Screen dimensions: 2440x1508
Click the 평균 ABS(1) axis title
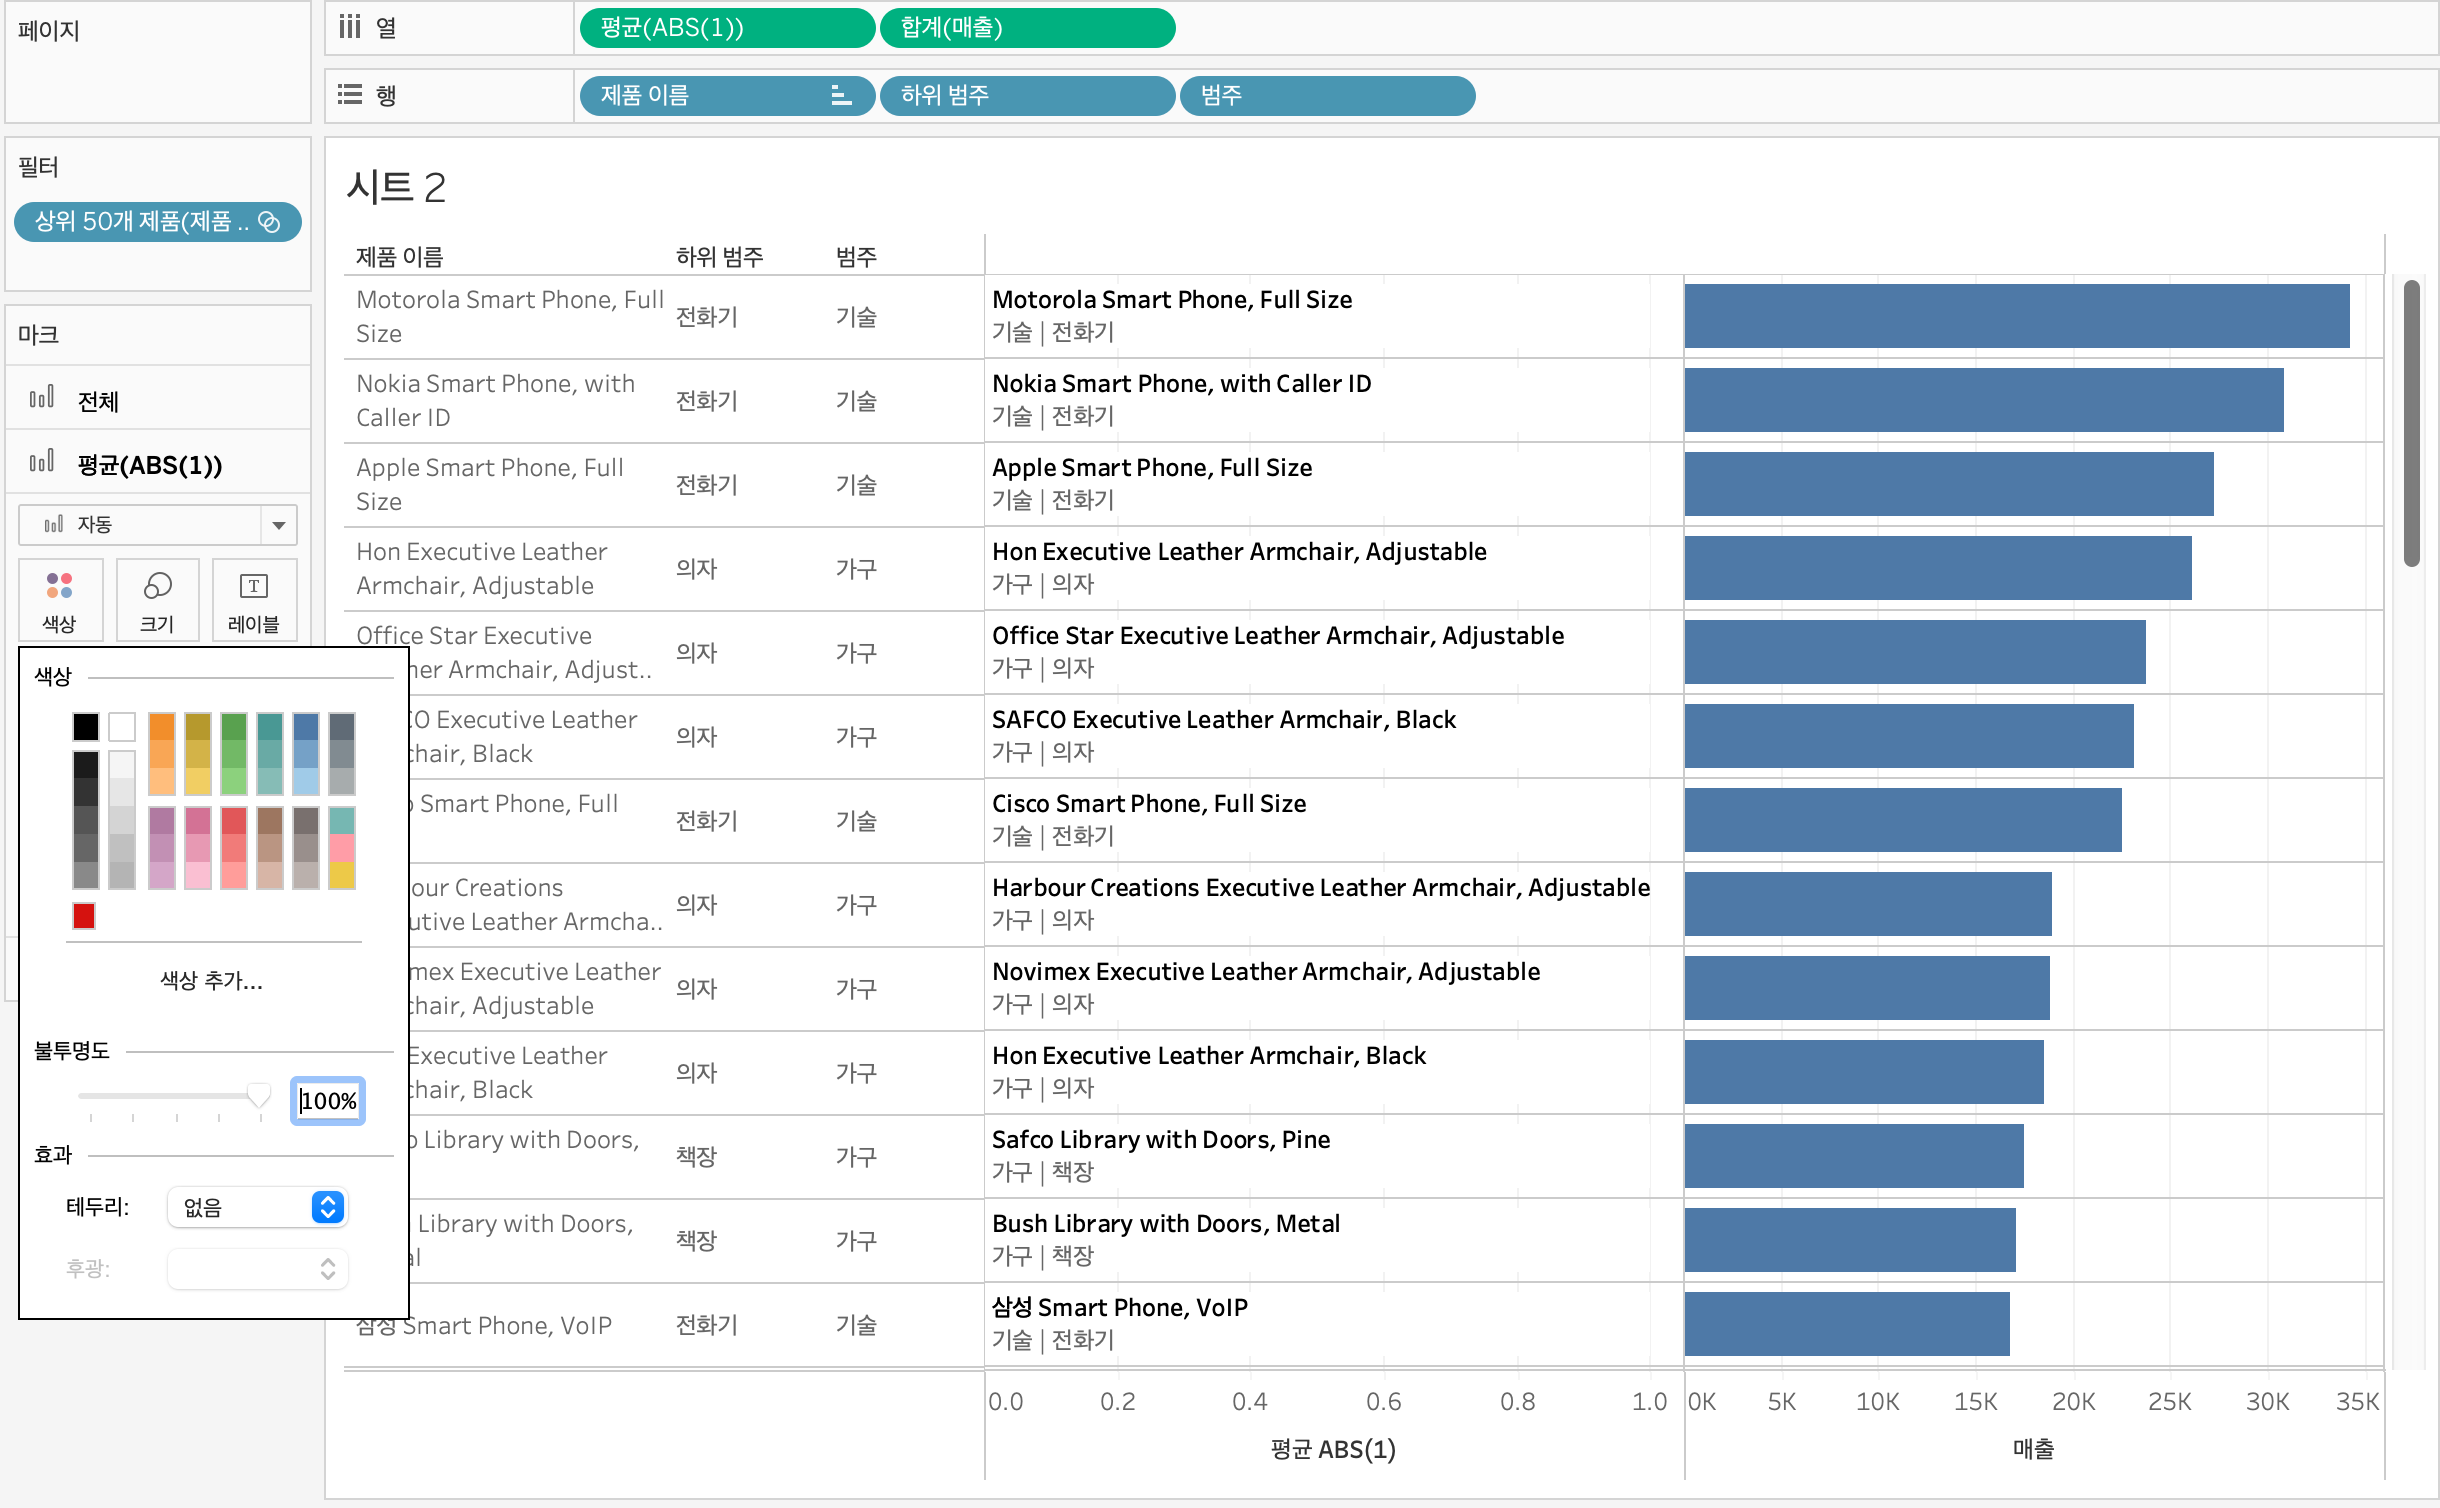coord(1333,1449)
